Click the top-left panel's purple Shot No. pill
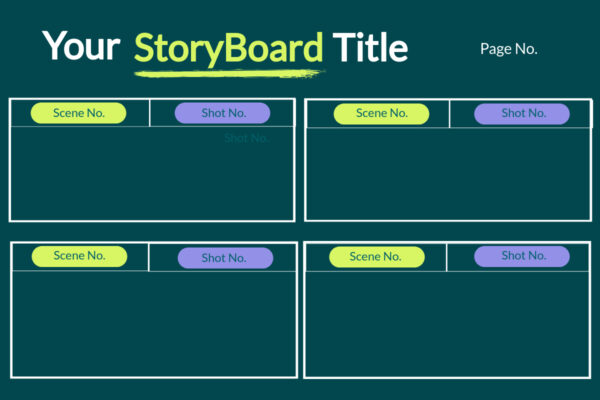This screenshot has width=600, height=400. [222, 113]
